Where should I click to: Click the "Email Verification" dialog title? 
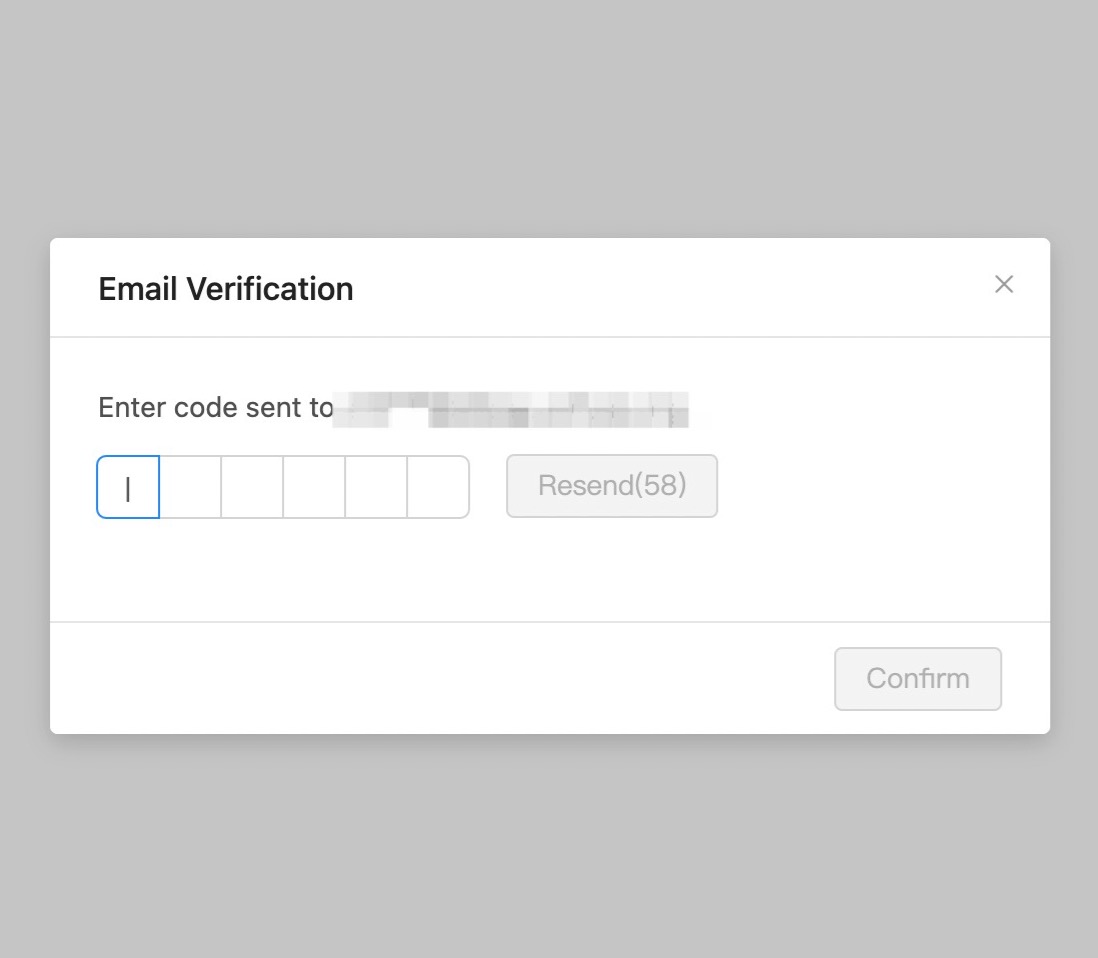tap(226, 289)
